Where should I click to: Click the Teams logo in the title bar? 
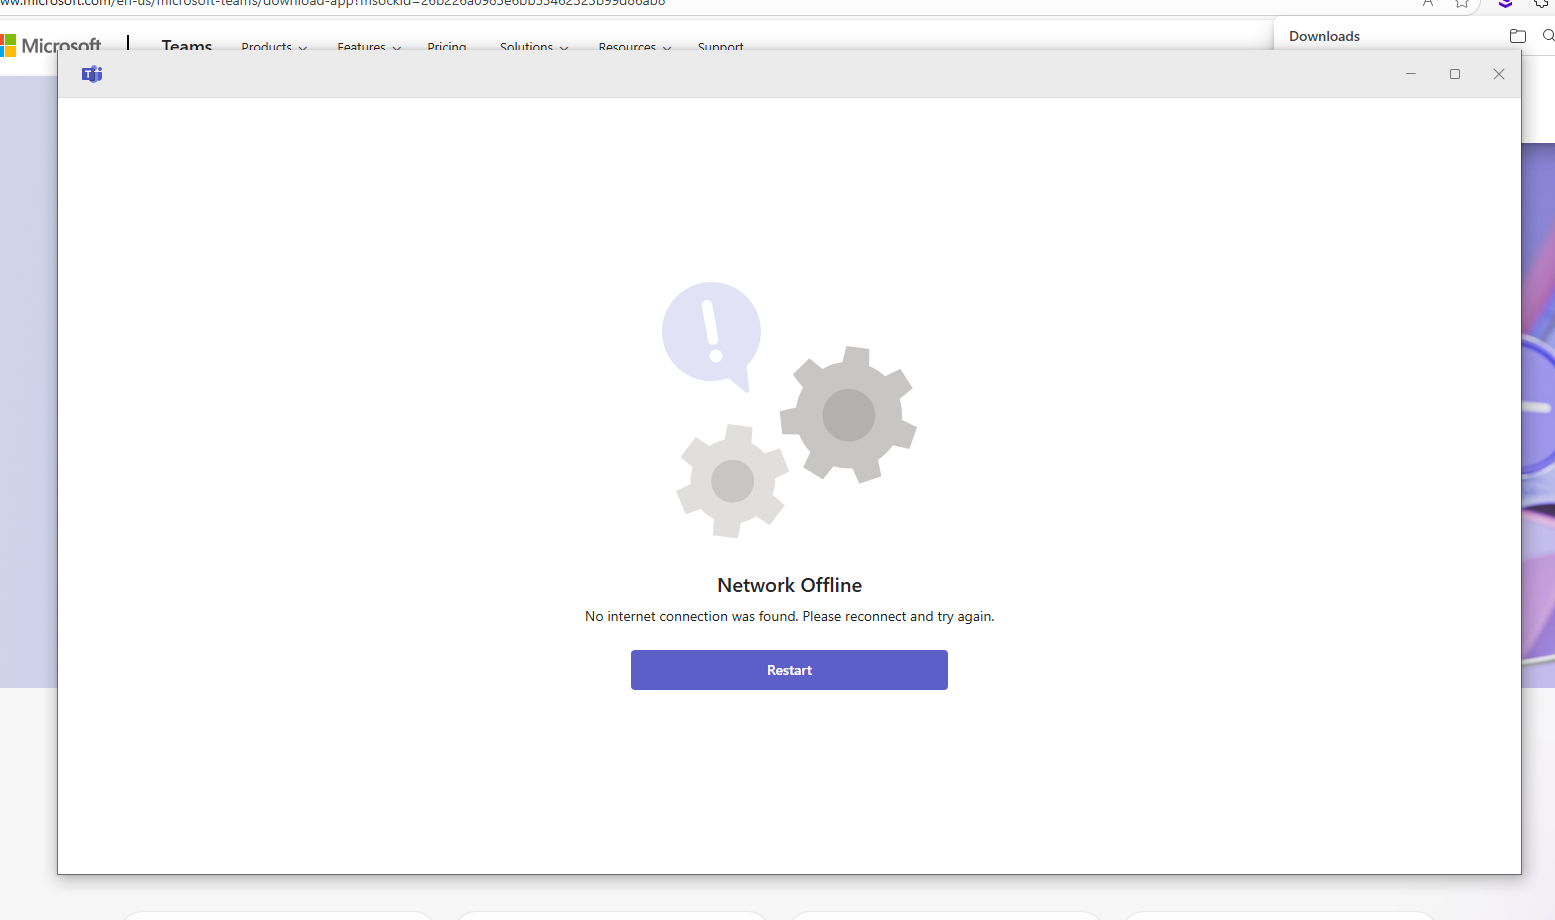tap(92, 74)
